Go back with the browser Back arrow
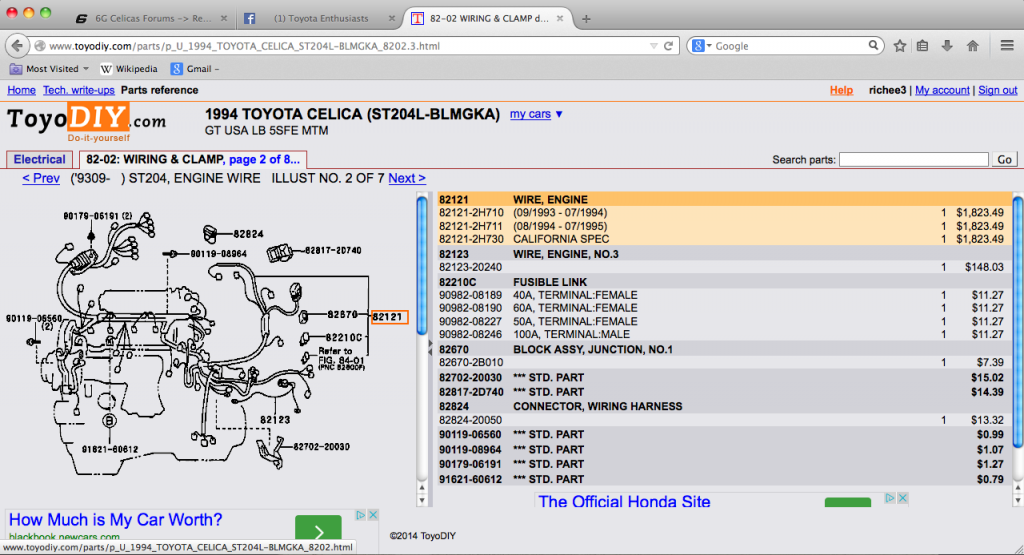This screenshot has height=555, width=1024. 17,46
